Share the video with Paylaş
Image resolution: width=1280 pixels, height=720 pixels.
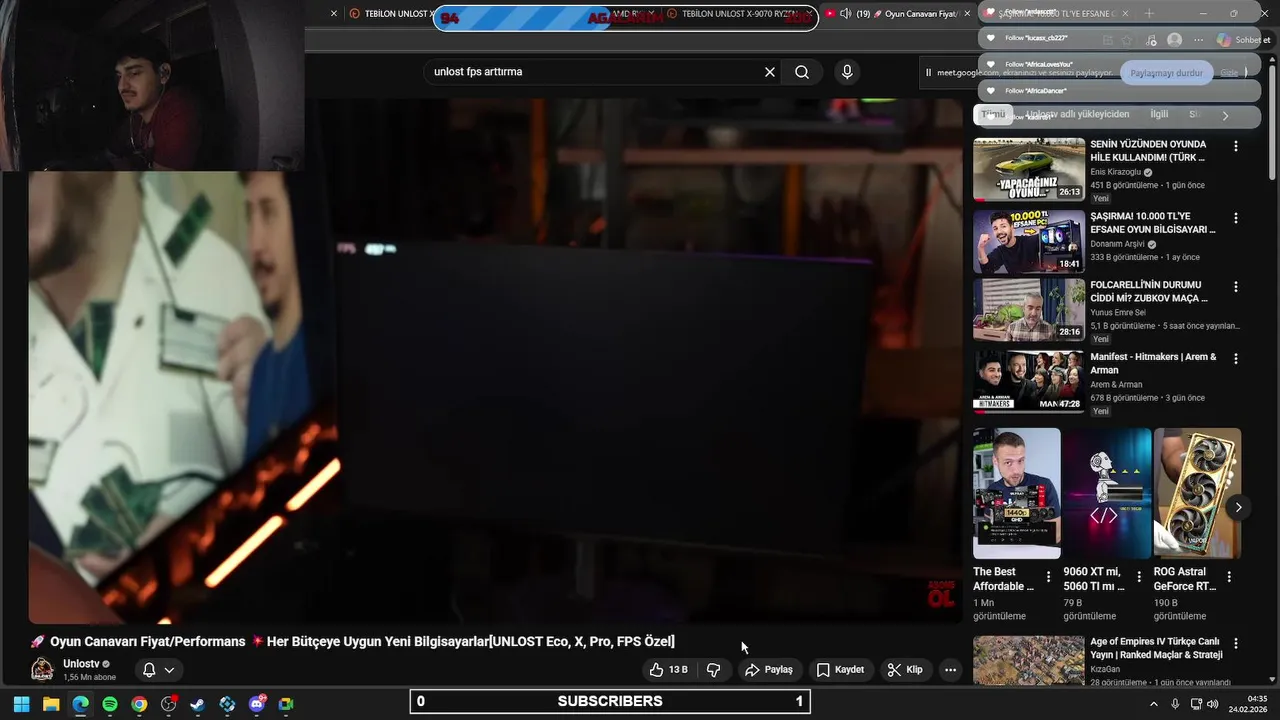tap(769, 670)
